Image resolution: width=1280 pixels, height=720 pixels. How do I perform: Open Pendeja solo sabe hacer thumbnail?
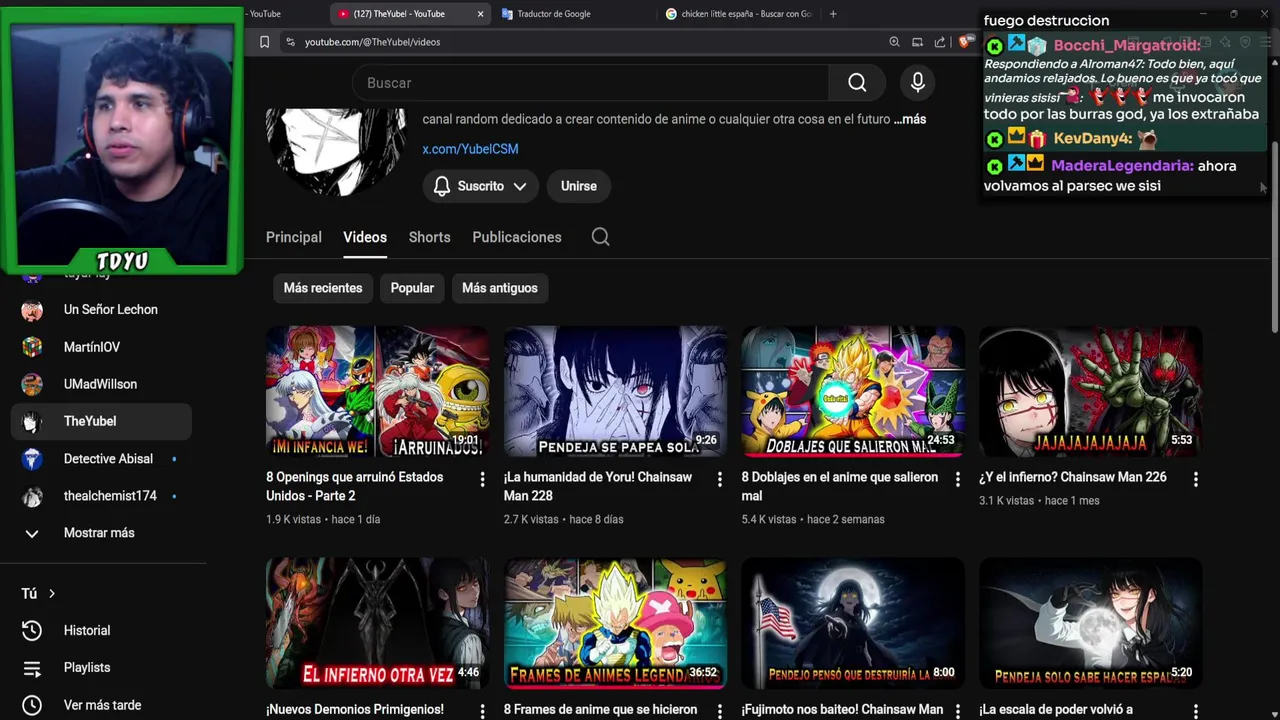point(1090,624)
